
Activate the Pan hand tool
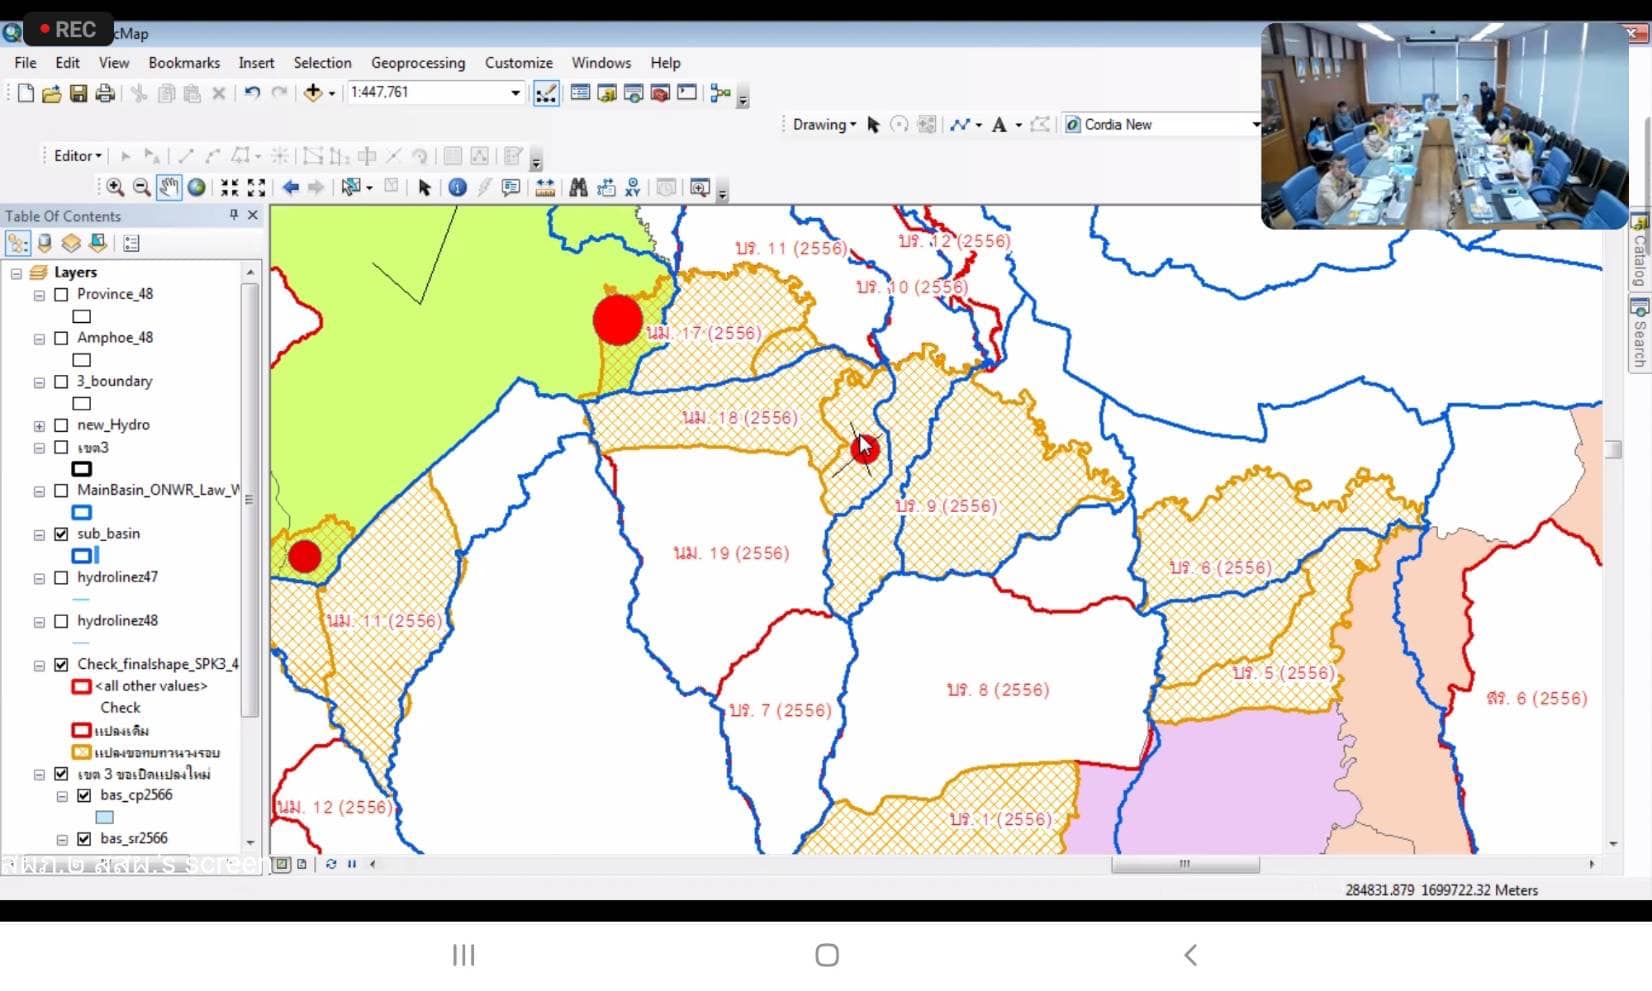169,187
